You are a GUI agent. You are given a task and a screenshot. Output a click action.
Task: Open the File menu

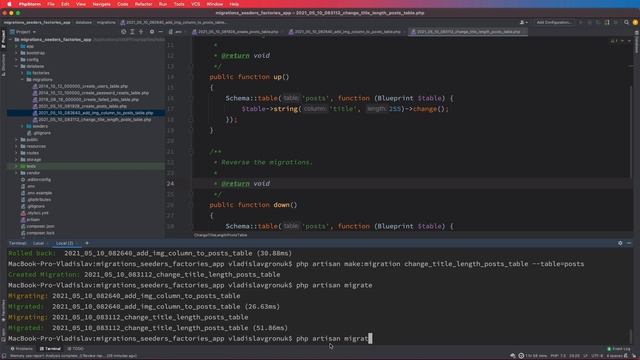tap(51, 4)
